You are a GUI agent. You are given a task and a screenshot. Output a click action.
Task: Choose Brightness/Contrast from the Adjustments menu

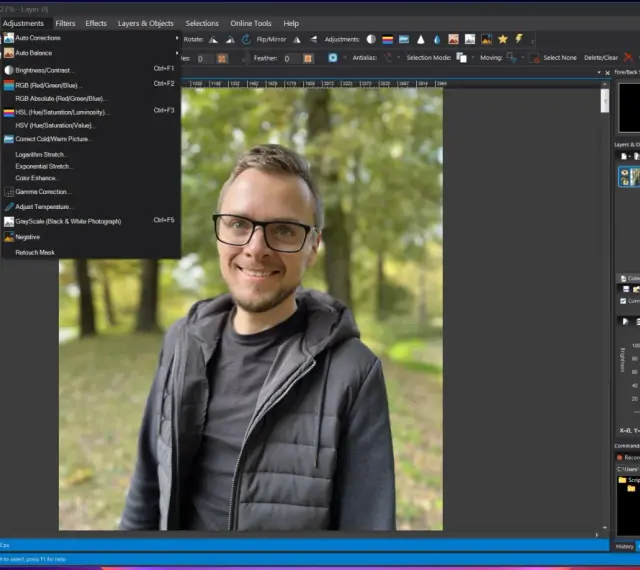point(91,70)
